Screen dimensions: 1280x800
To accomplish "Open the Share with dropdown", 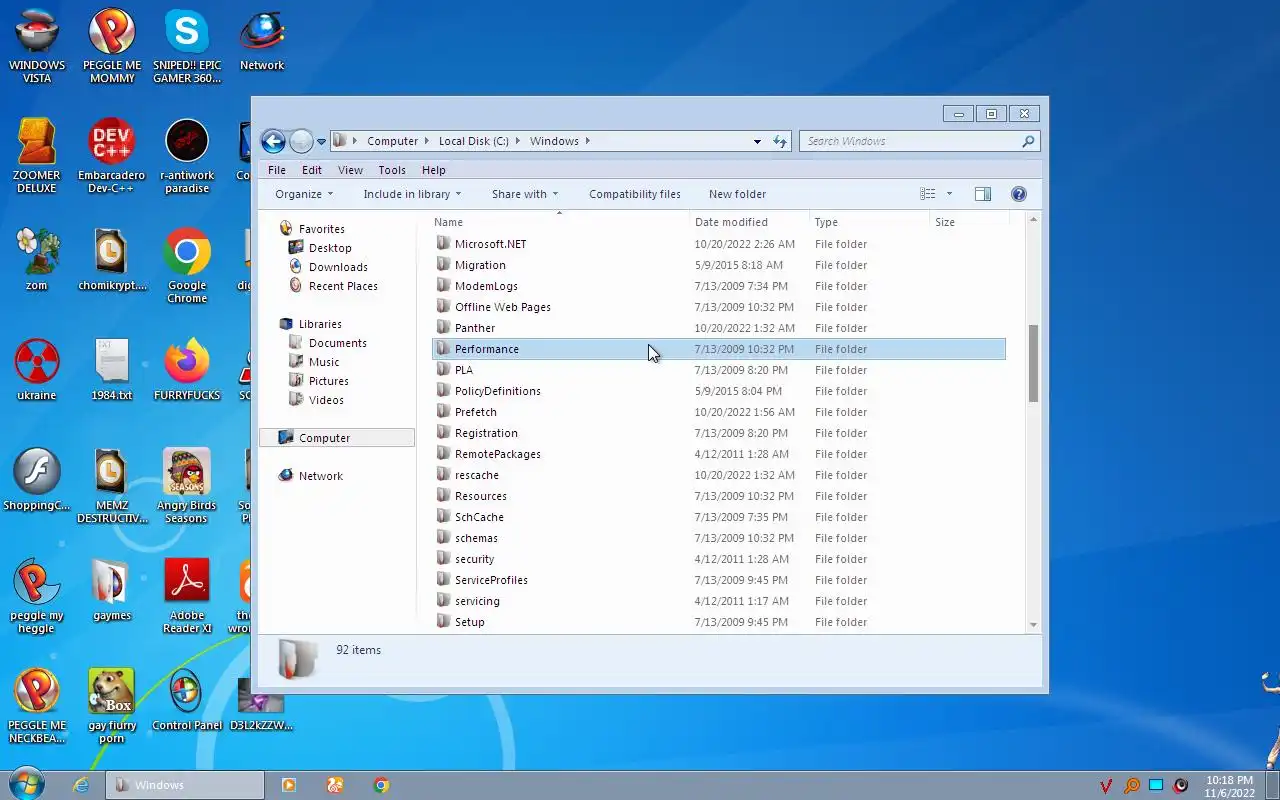I will pyautogui.click(x=525, y=194).
